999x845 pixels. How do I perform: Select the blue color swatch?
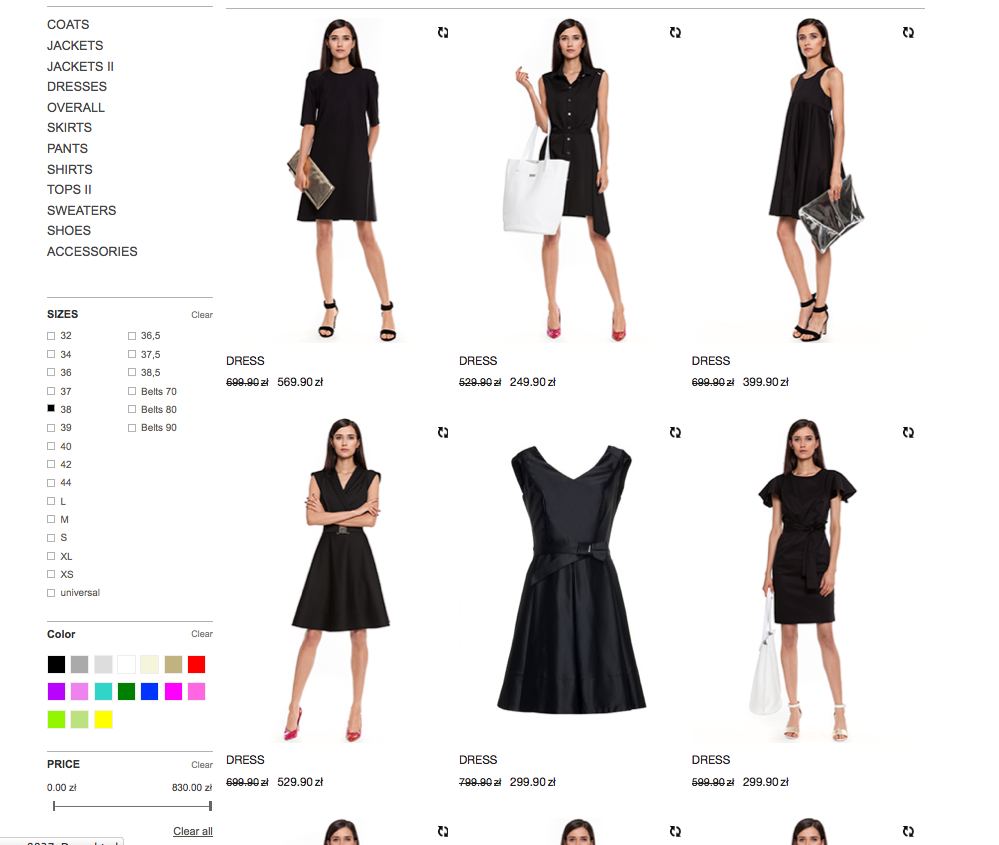coord(150,691)
